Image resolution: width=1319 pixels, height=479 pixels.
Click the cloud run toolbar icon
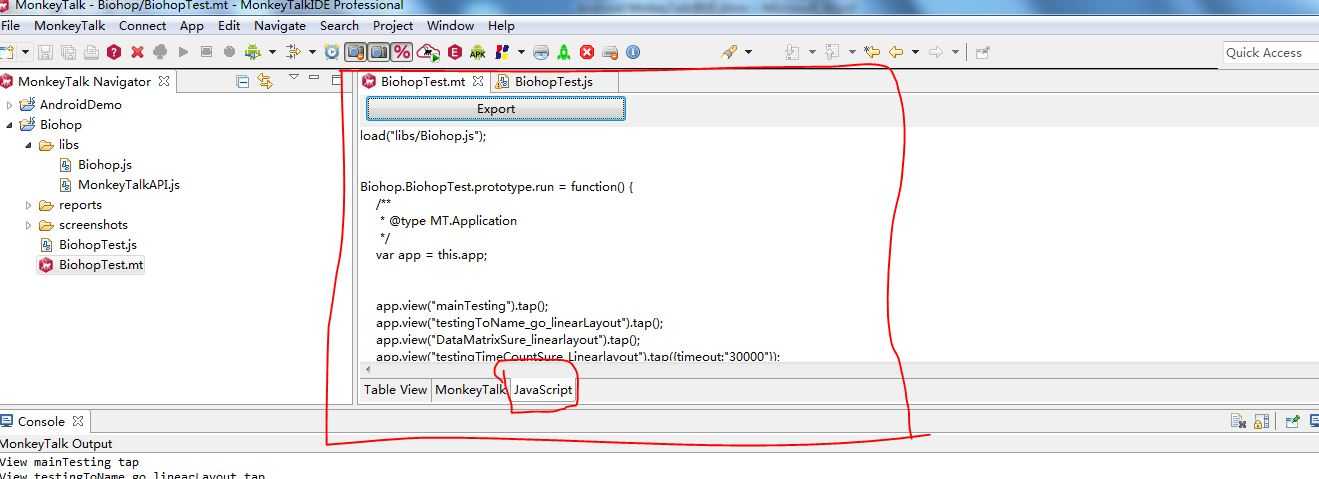[428, 52]
